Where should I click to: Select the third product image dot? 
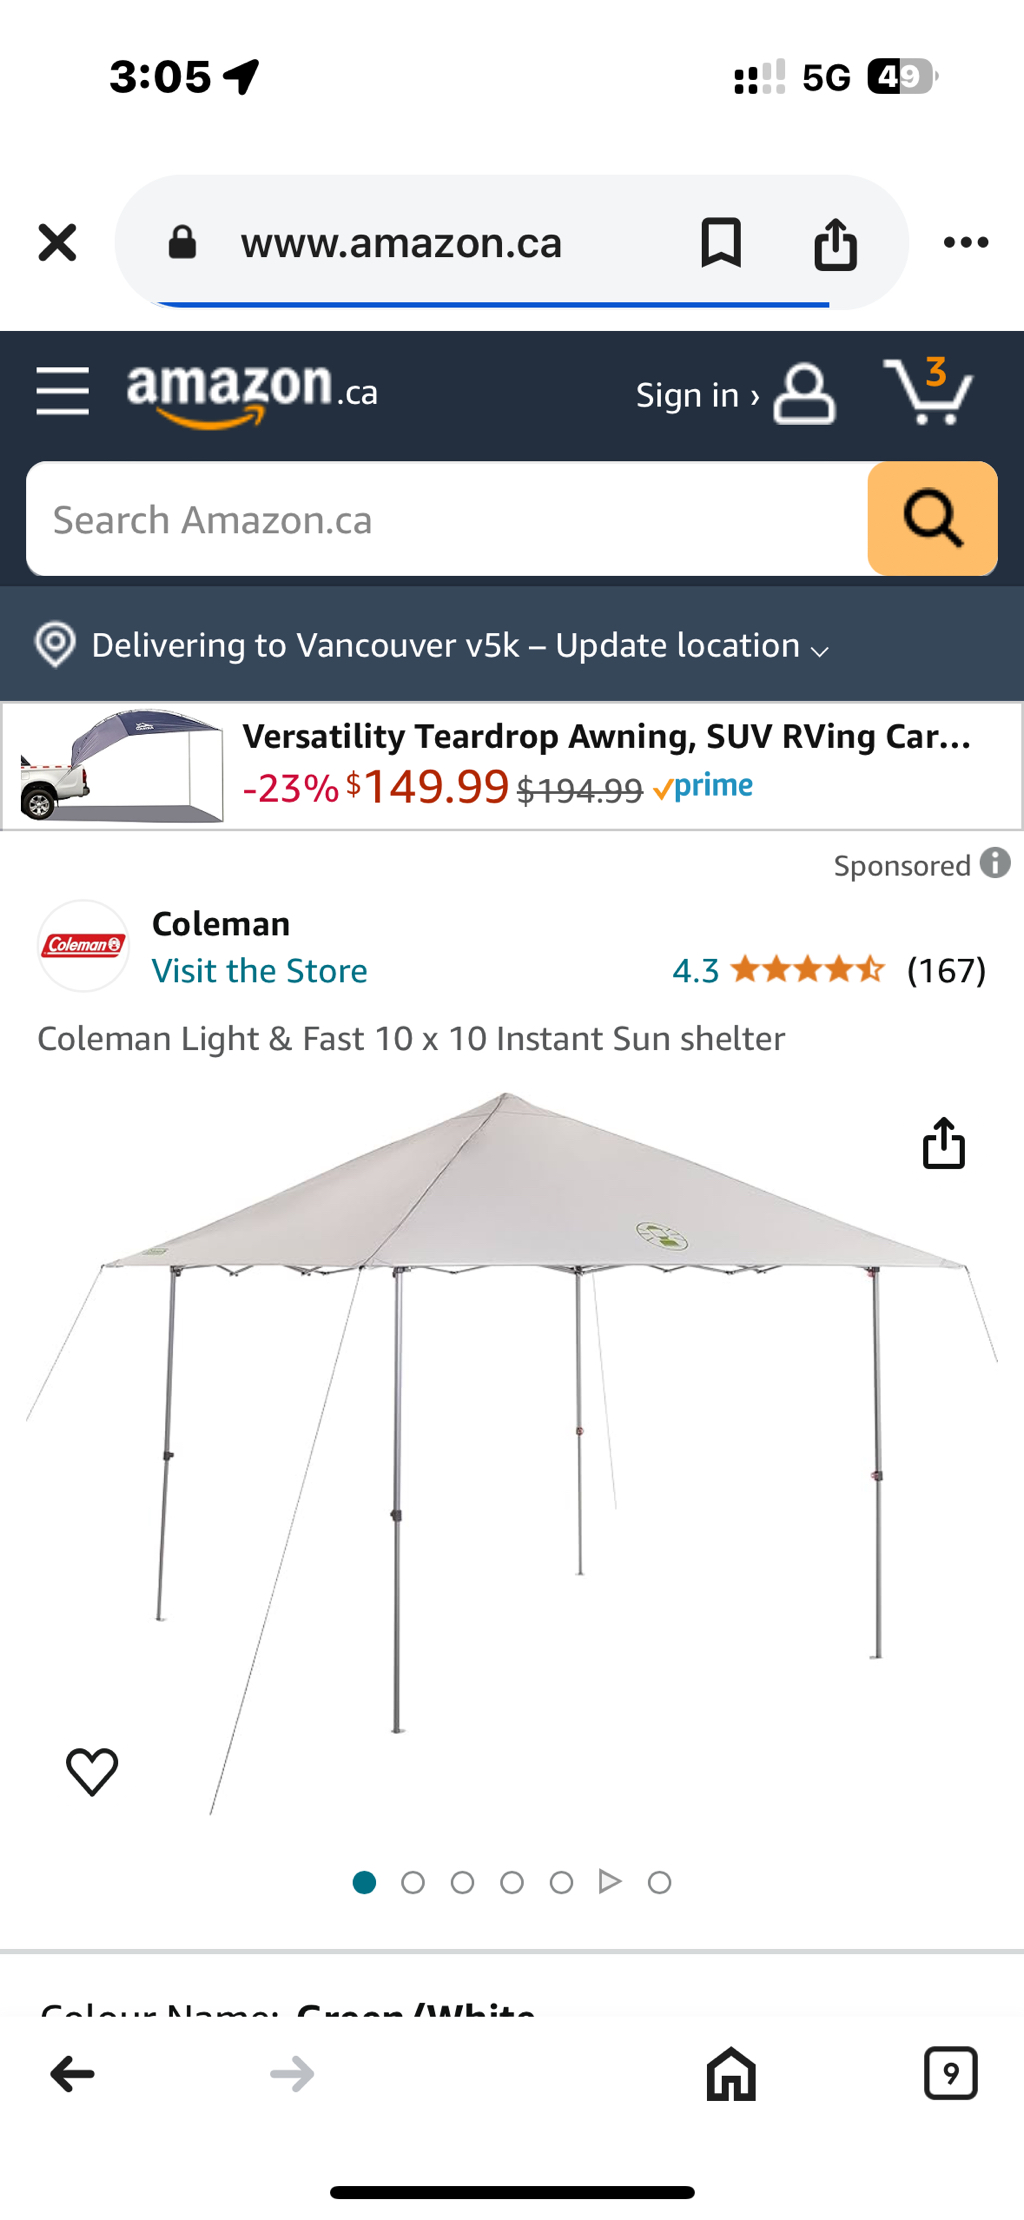(462, 1883)
